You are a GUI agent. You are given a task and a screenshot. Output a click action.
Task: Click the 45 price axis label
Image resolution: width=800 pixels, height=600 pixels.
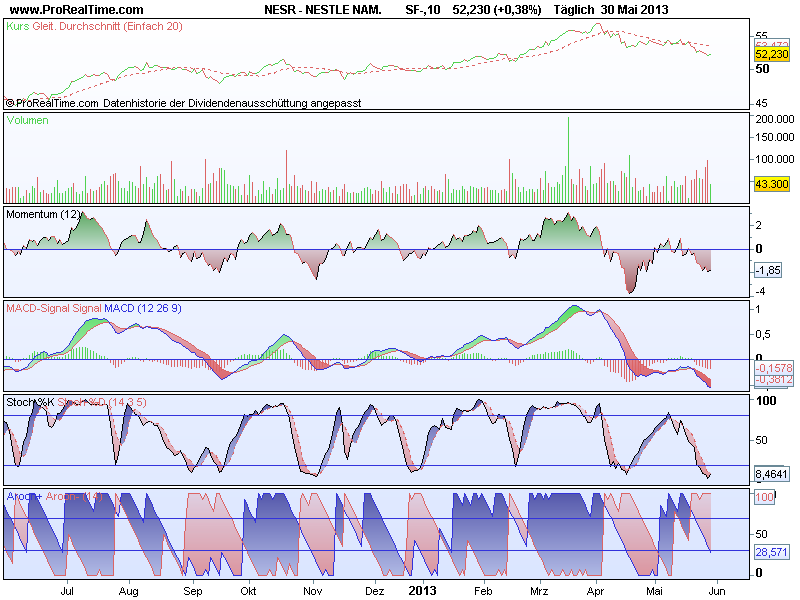coord(761,103)
